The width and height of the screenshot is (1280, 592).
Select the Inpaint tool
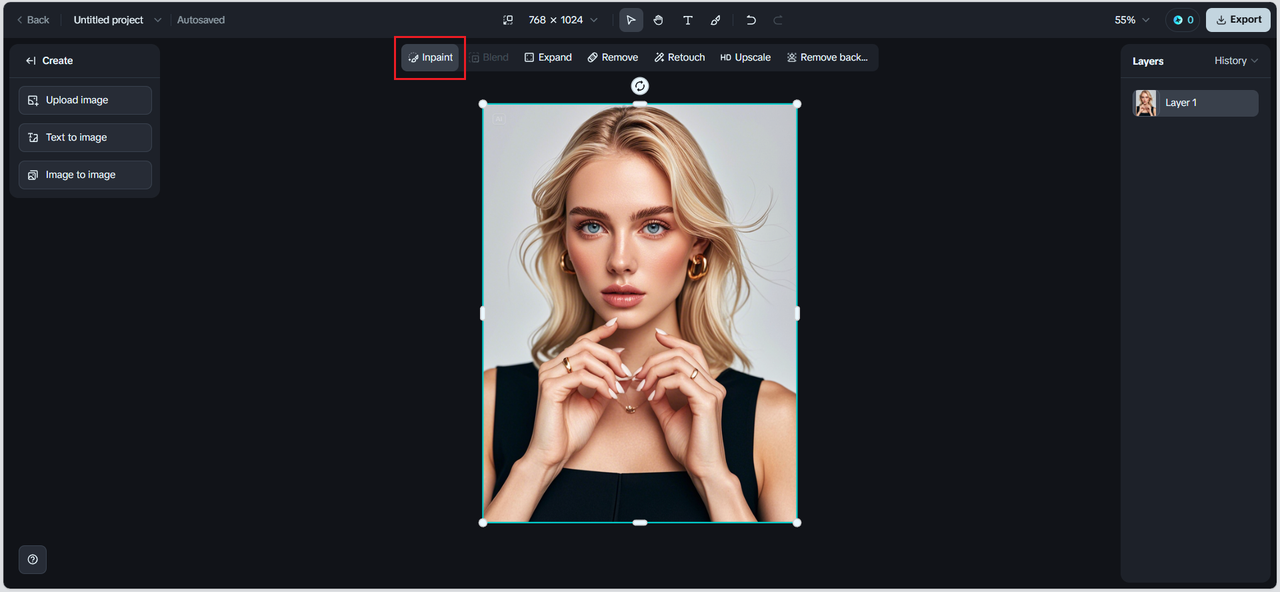(430, 58)
